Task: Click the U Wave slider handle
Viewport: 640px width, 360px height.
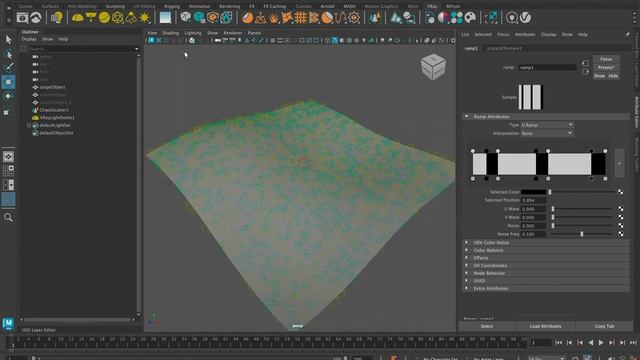Action: (553, 209)
